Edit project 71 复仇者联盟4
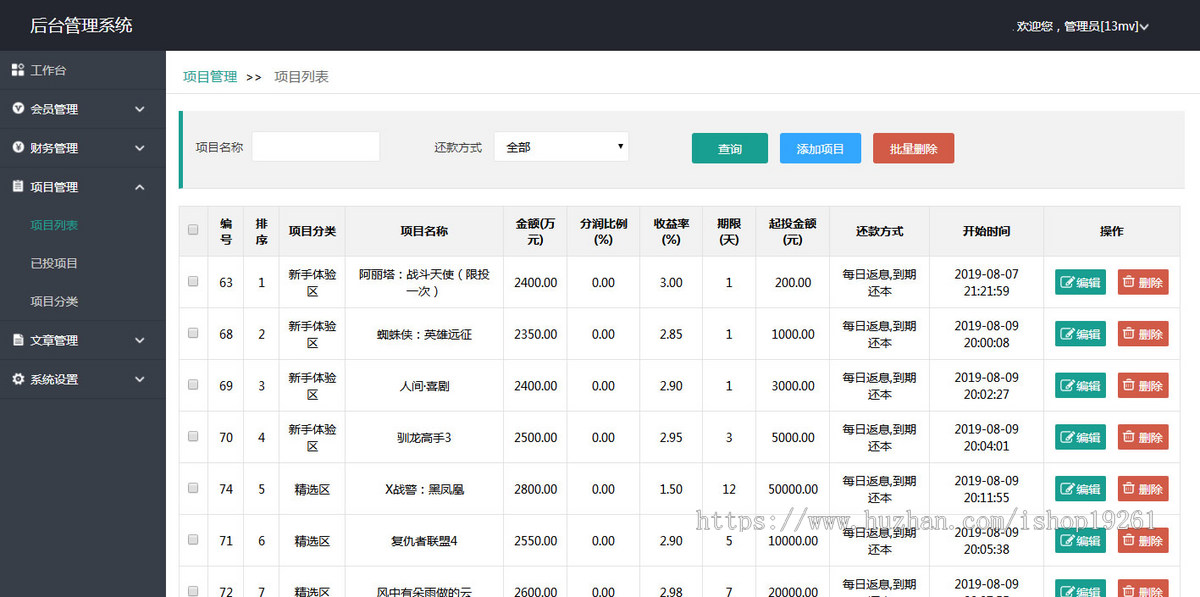Image resolution: width=1200 pixels, height=597 pixels. pyautogui.click(x=1080, y=540)
